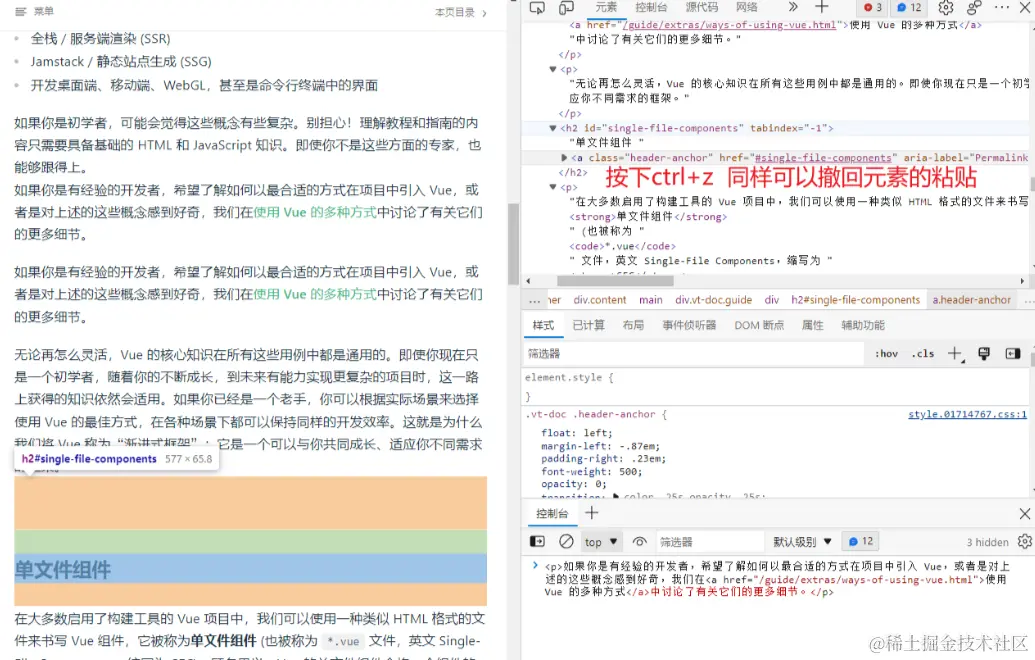Expand the a.header-anchor DOM node

(564, 158)
